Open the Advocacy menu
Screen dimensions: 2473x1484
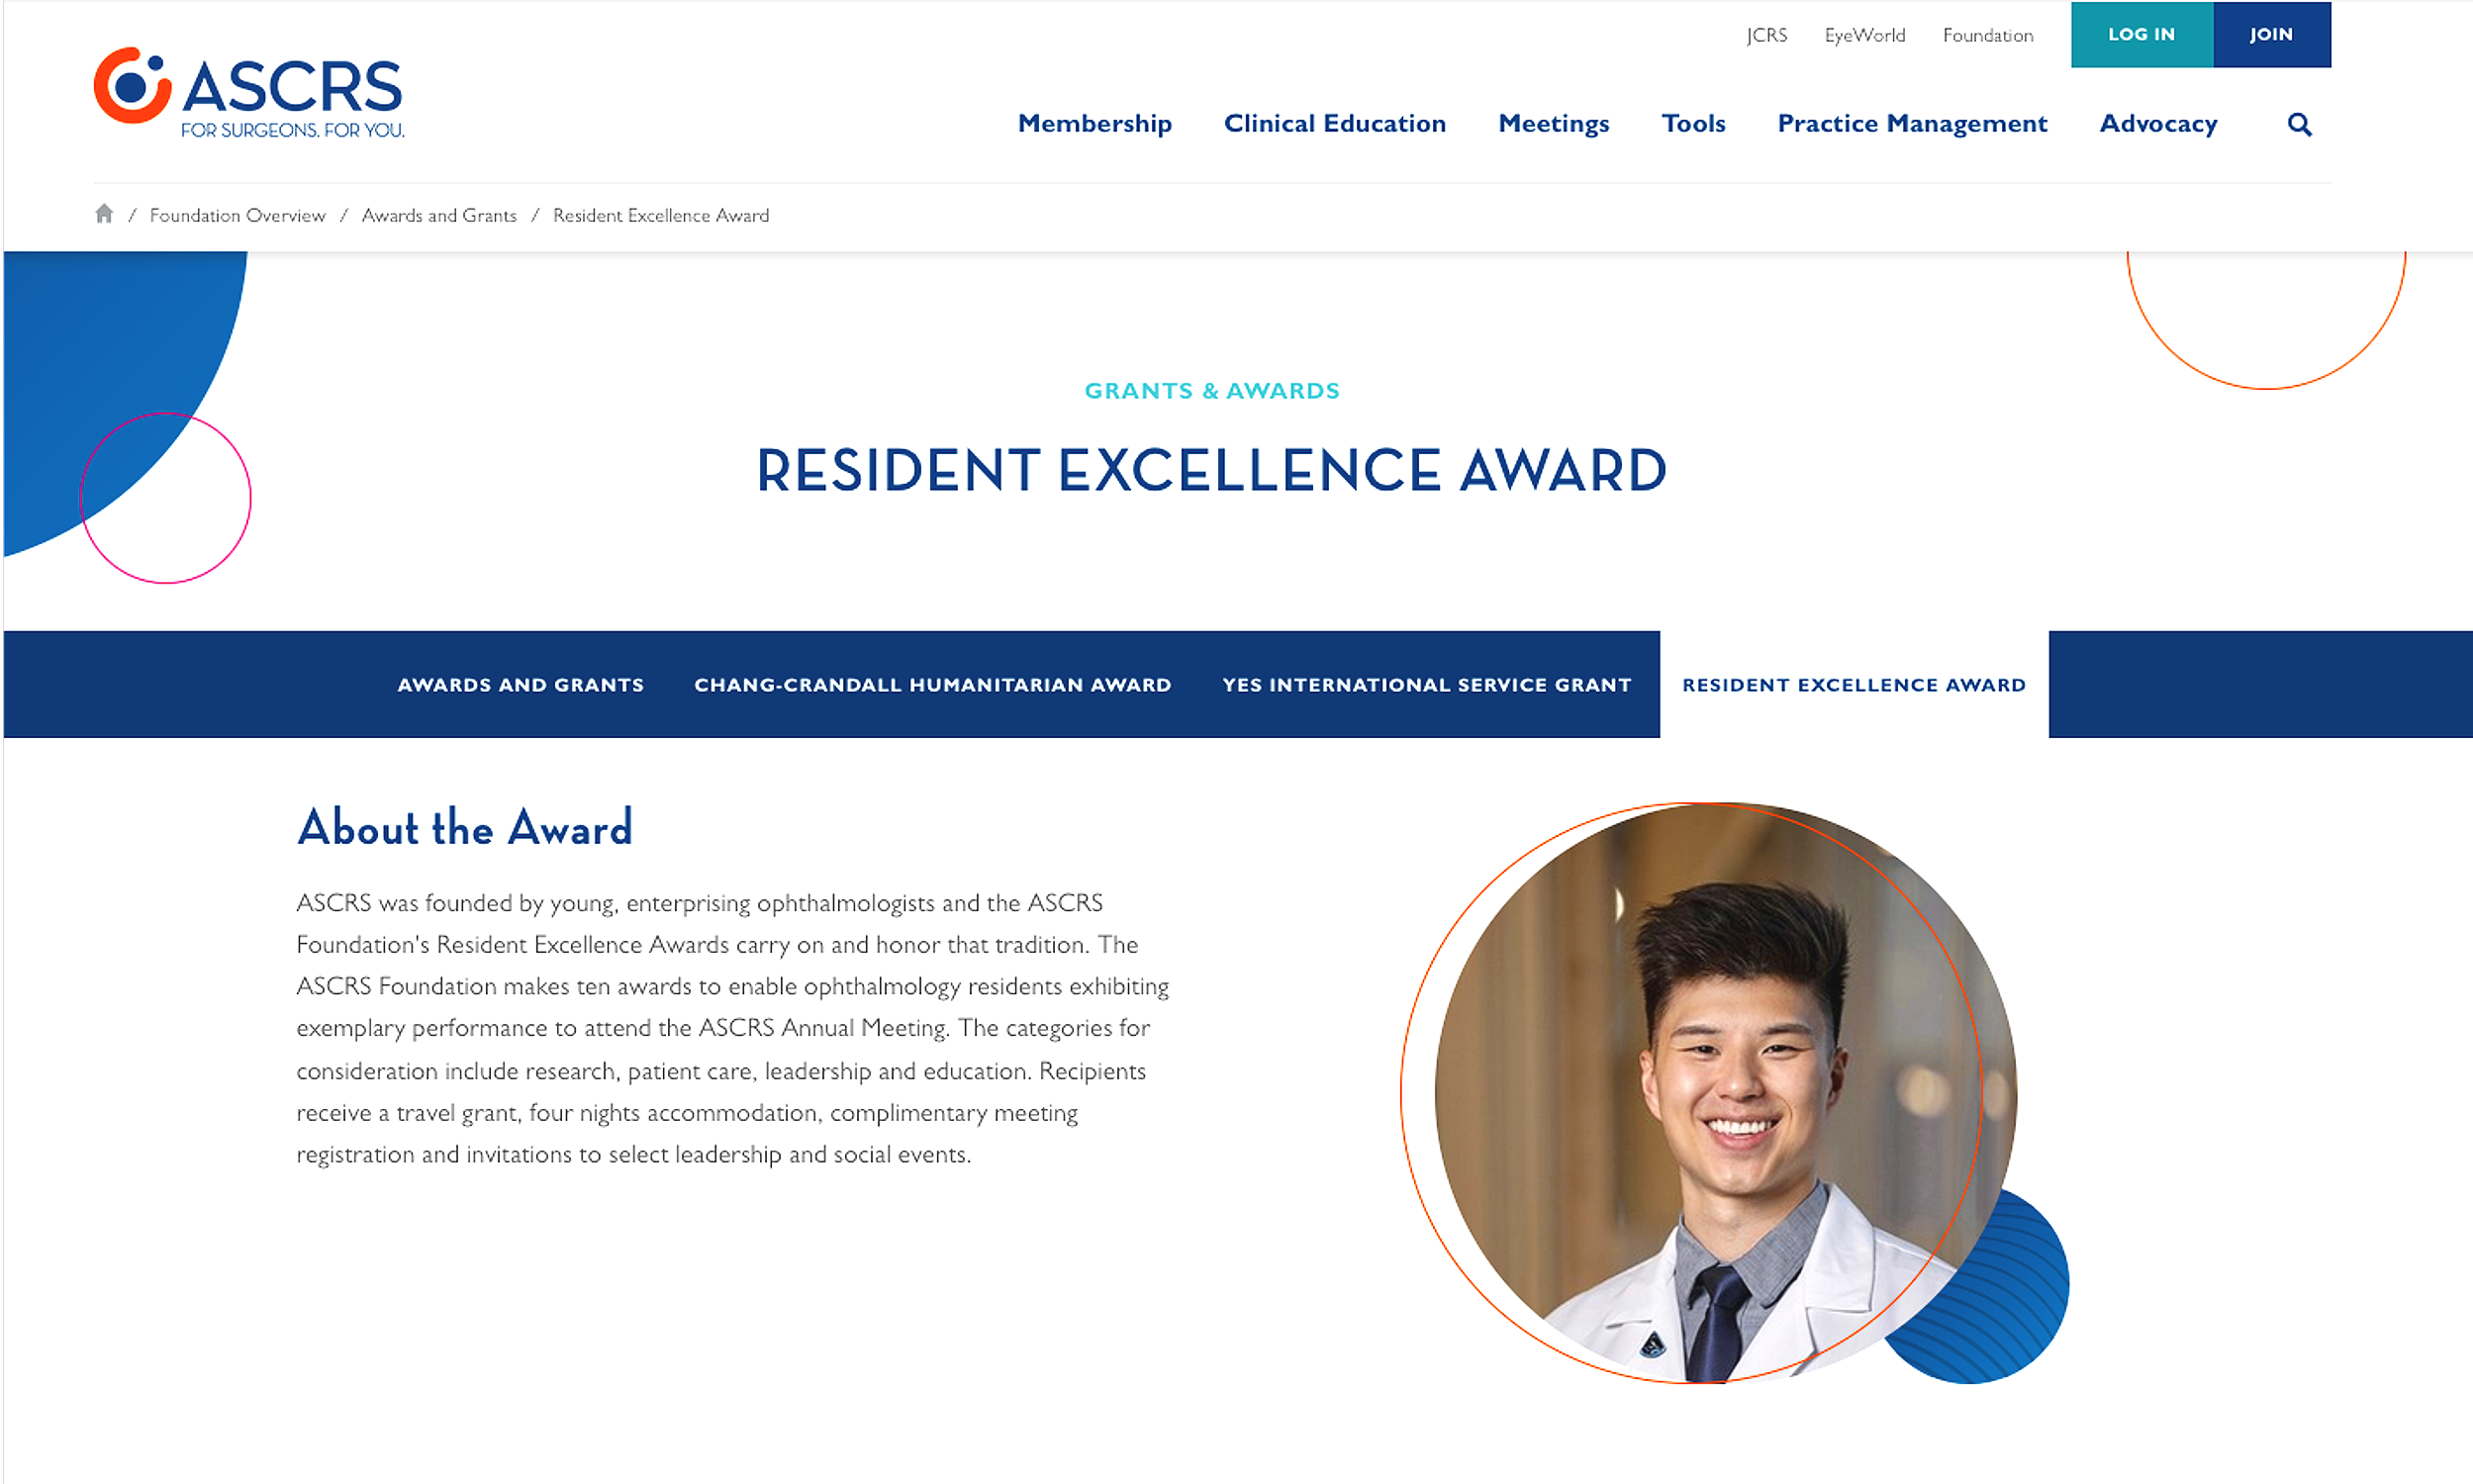pos(2158,124)
